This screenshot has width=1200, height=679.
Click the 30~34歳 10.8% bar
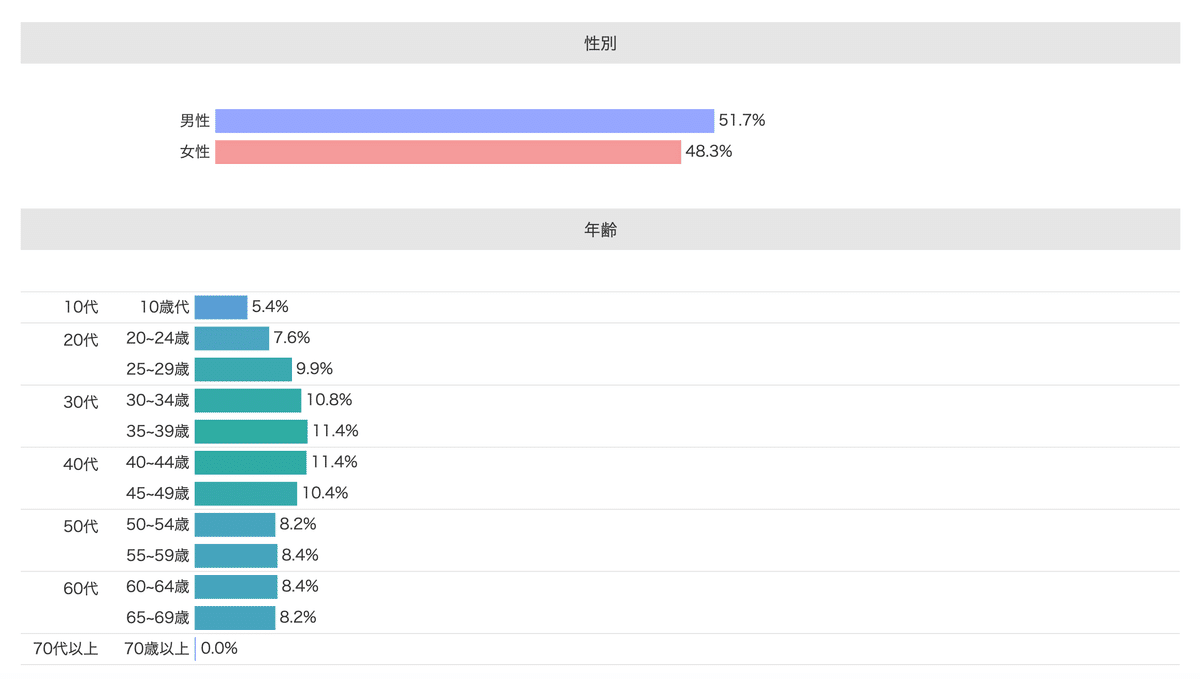[248, 400]
